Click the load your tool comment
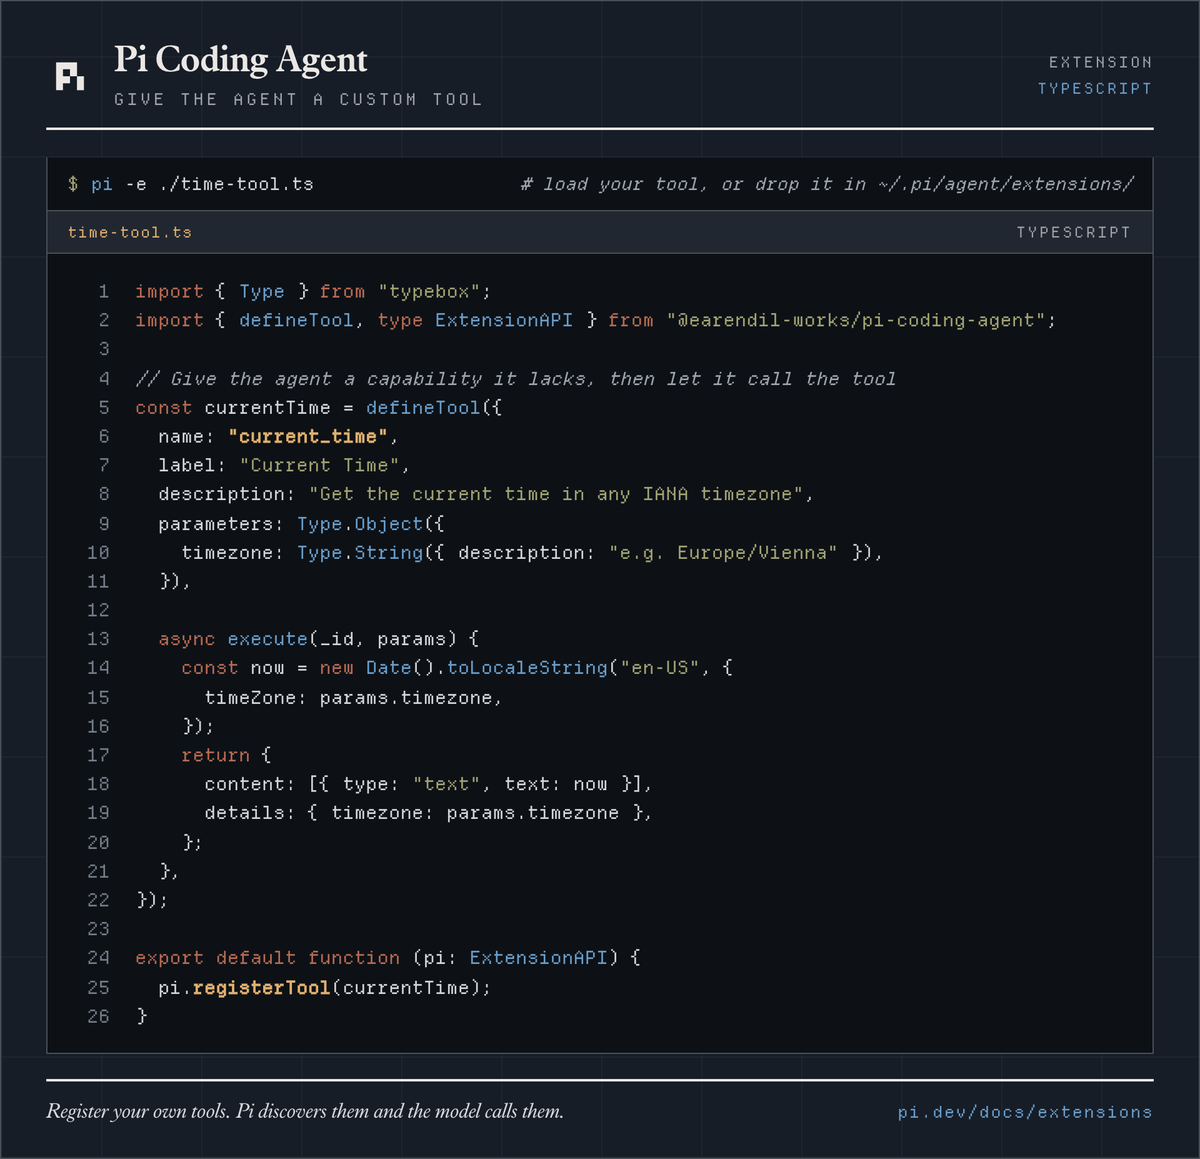 click(x=827, y=184)
